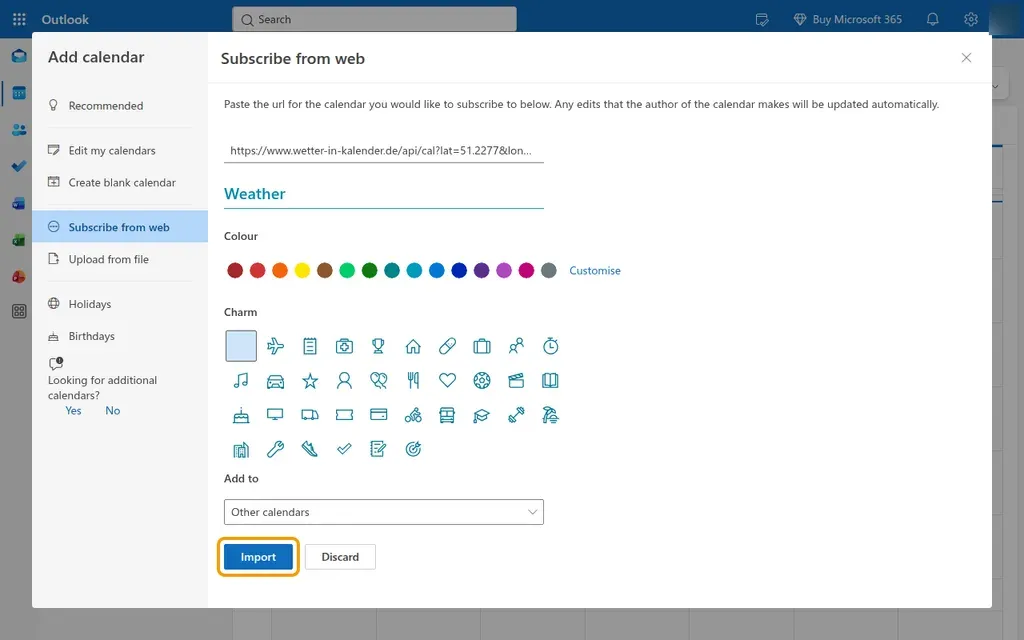Select the open book charm
The height and width of the screenshot is (640, 1024).
[x=551, y=380]
